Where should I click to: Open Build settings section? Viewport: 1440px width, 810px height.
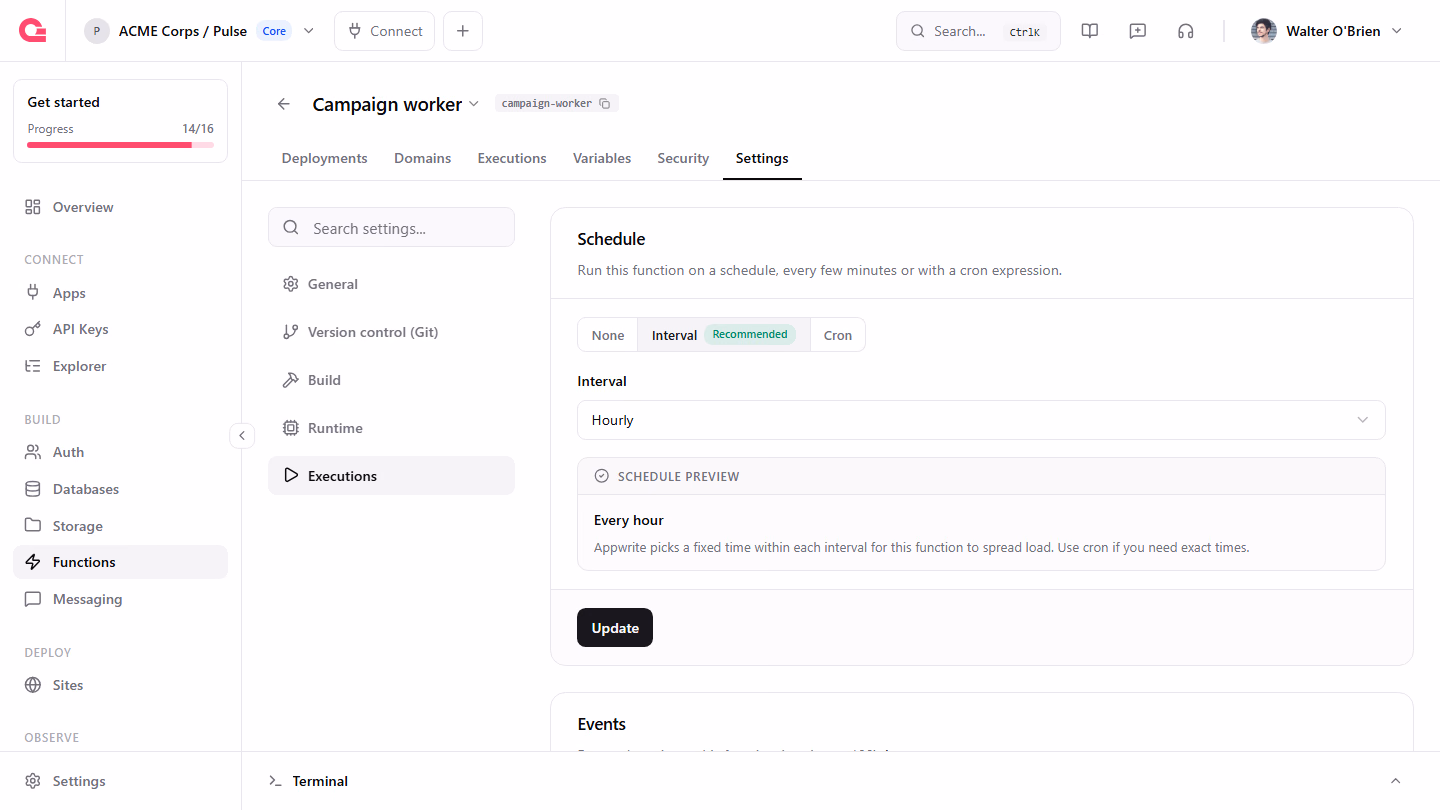click(x=391, y=380)
